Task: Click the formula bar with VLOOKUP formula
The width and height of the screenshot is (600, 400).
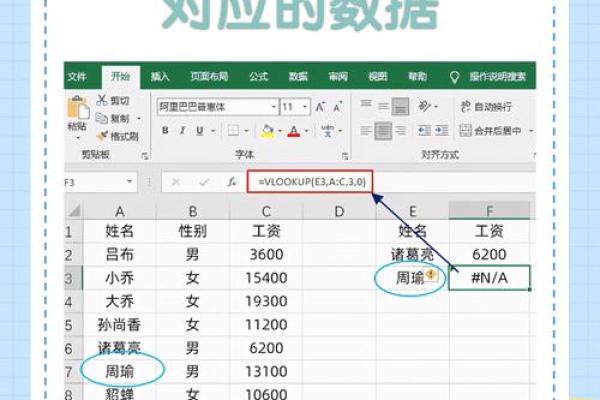Action: 310,182
